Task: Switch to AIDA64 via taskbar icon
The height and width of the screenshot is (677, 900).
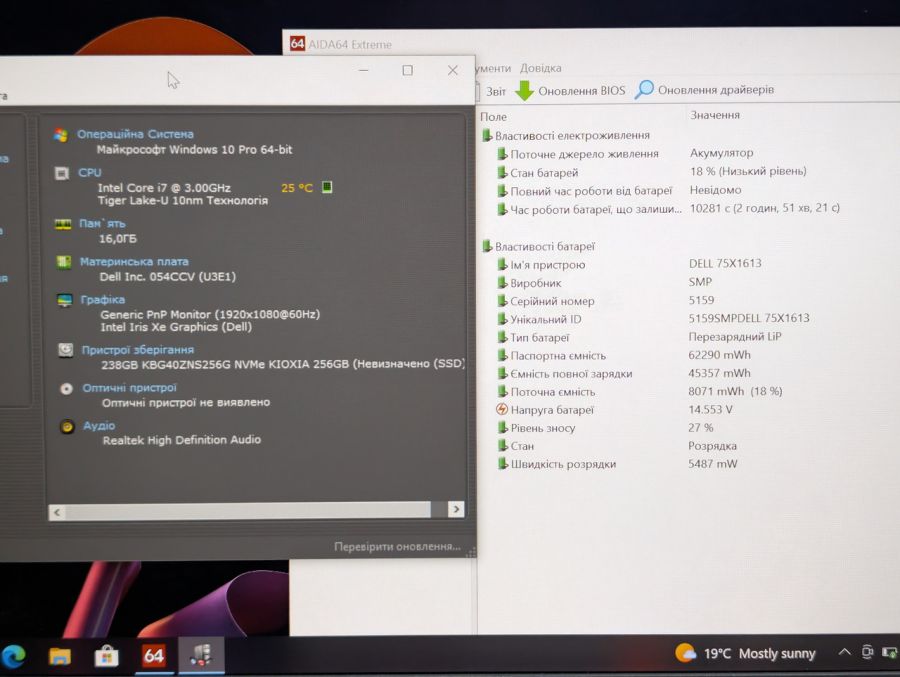Action: pos(154,655)
